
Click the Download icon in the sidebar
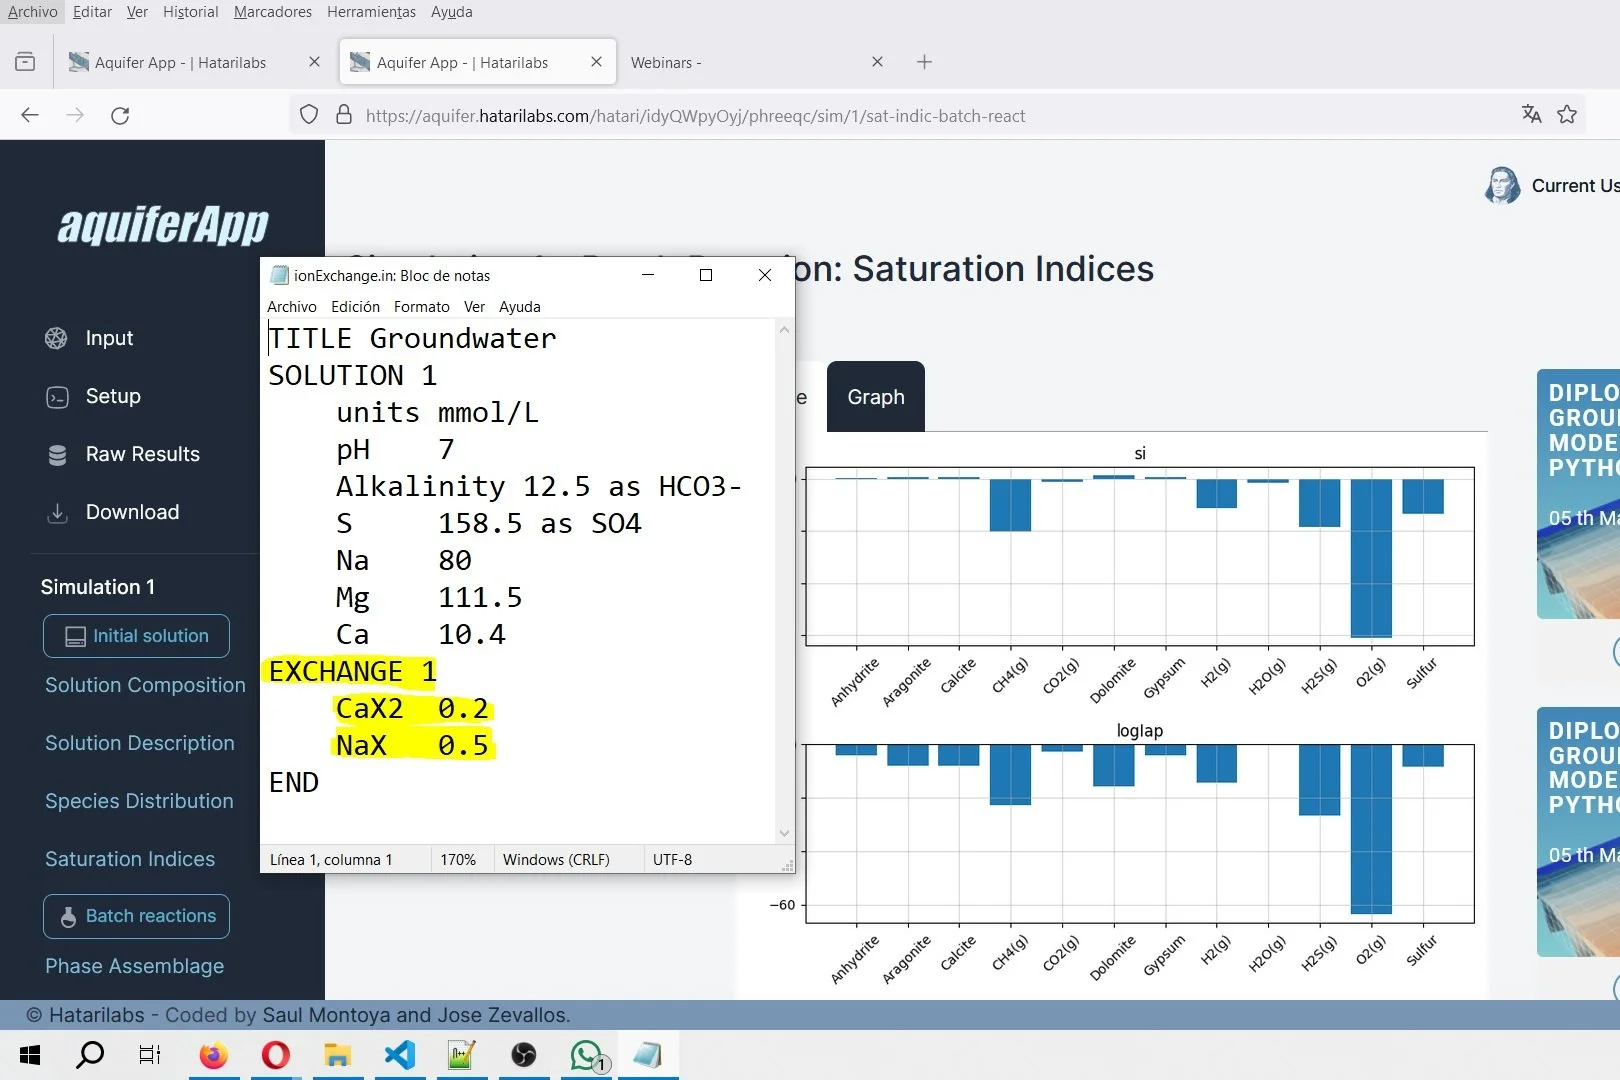57,512
